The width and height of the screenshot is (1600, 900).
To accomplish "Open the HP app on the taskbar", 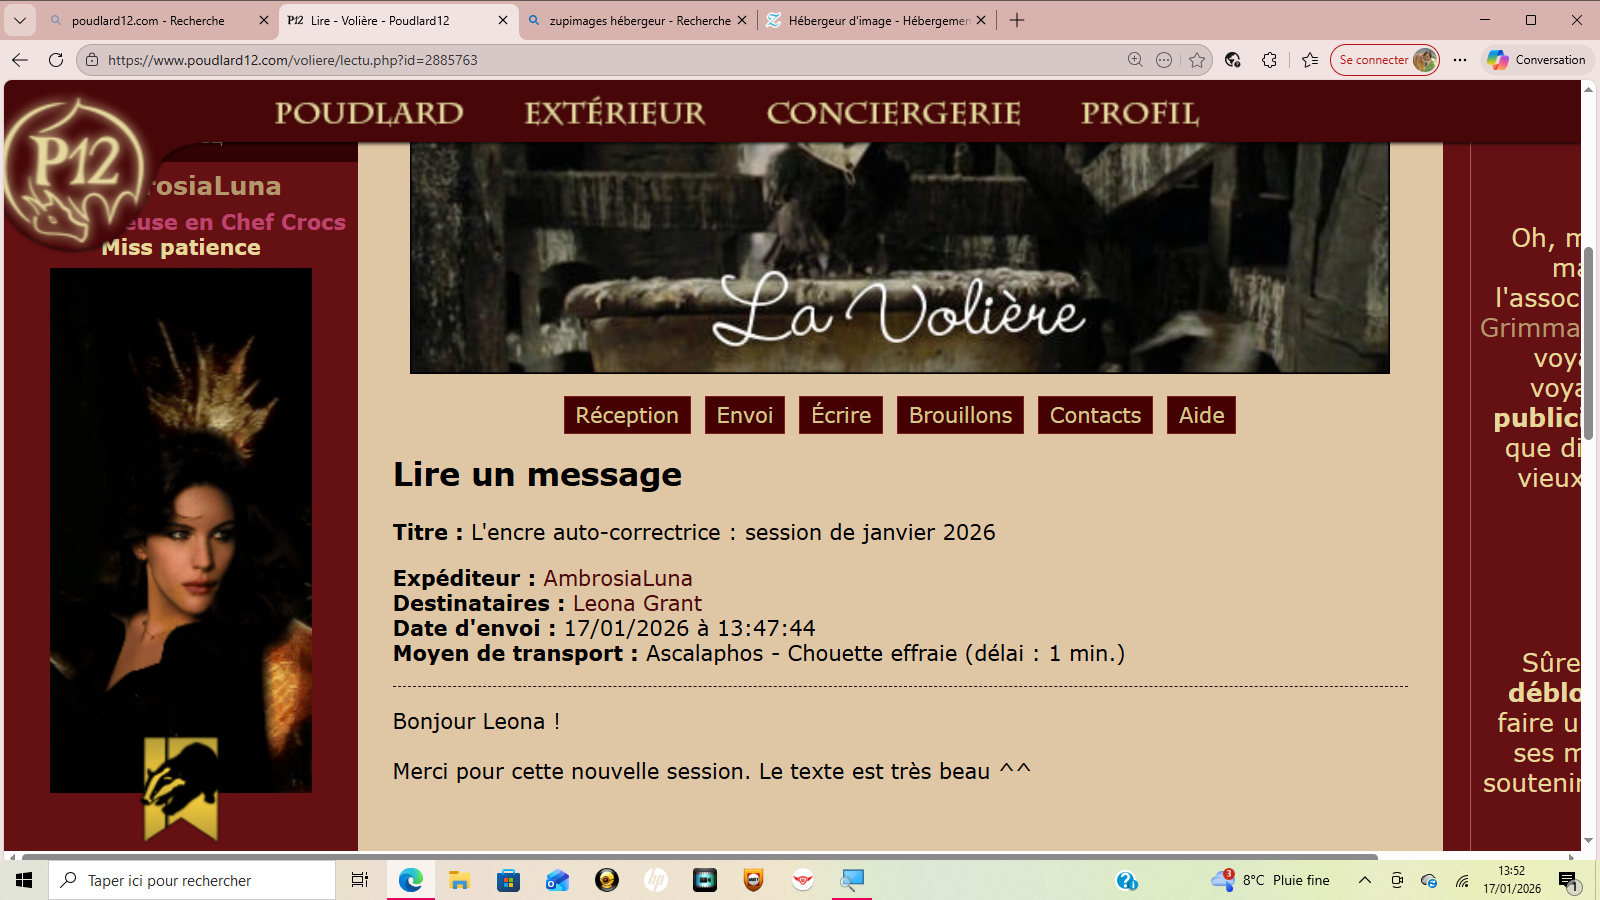I will point(656,880).
